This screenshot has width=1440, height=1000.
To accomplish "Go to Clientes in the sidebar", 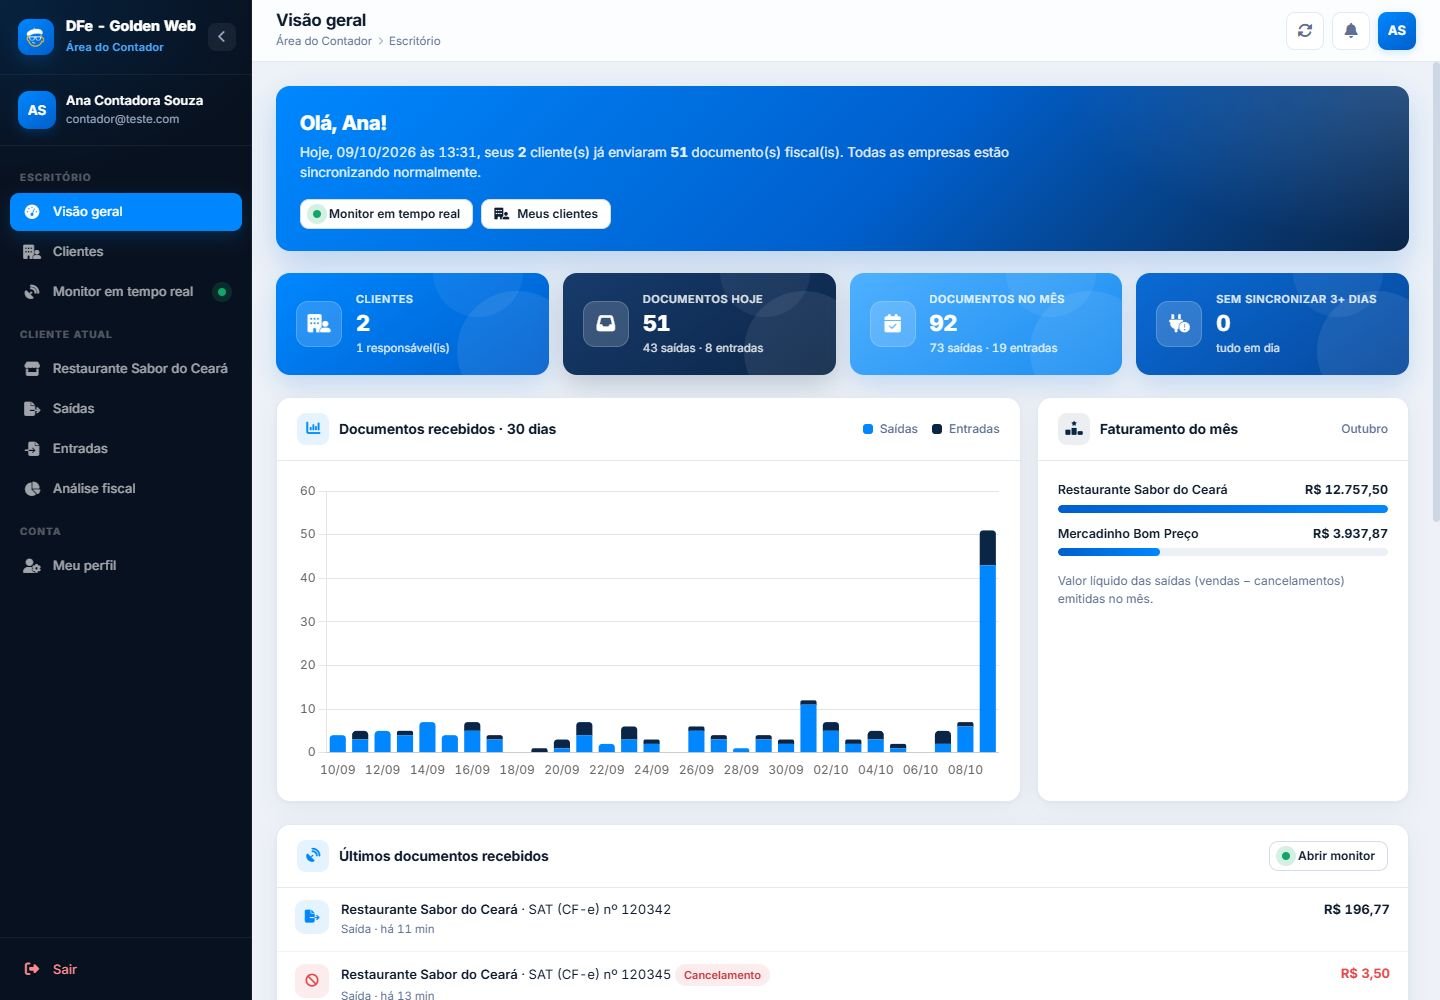I will 126,252.
